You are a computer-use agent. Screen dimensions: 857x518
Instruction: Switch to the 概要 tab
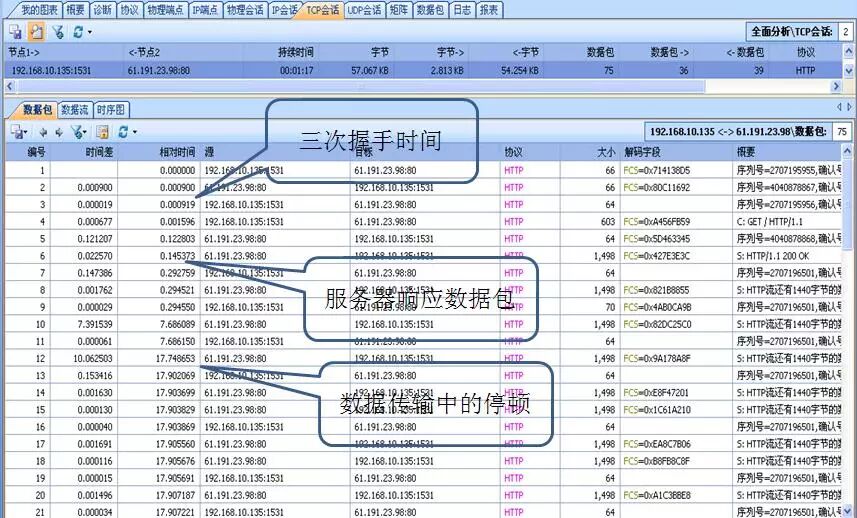click(x=75, y=10)
